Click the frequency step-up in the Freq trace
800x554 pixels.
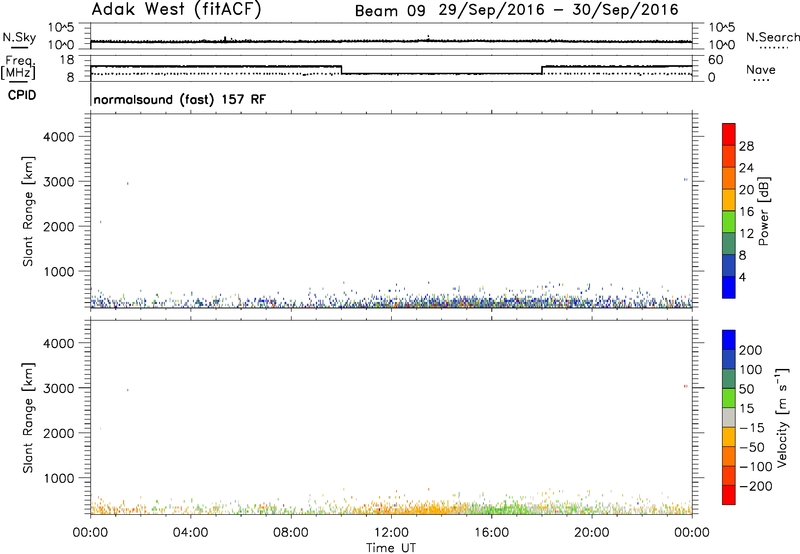coord(542,70)
